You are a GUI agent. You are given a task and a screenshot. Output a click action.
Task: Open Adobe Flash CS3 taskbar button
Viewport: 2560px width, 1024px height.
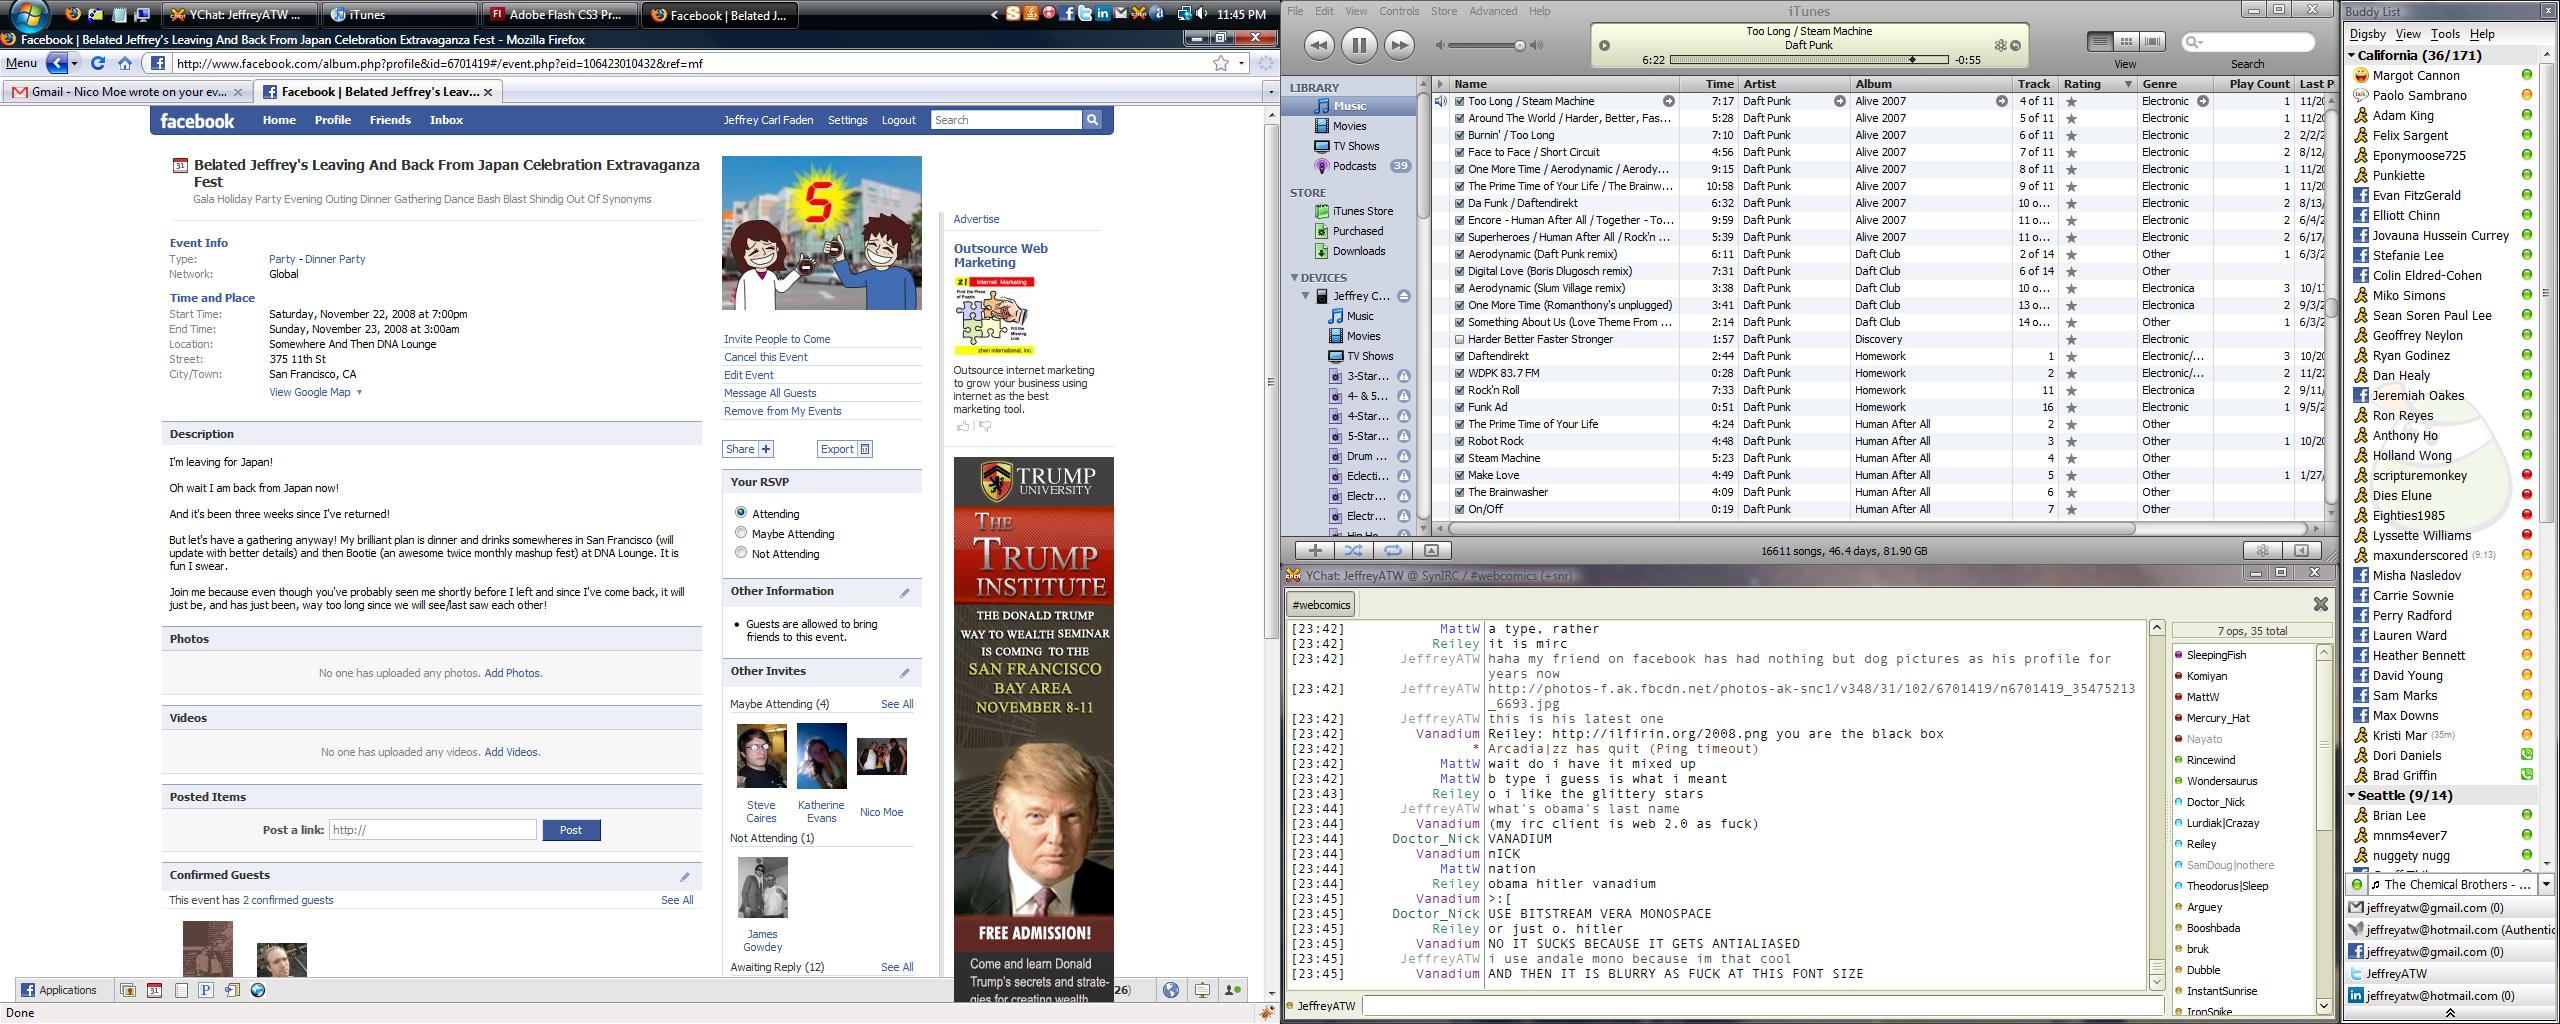click(x=557, y=15)
